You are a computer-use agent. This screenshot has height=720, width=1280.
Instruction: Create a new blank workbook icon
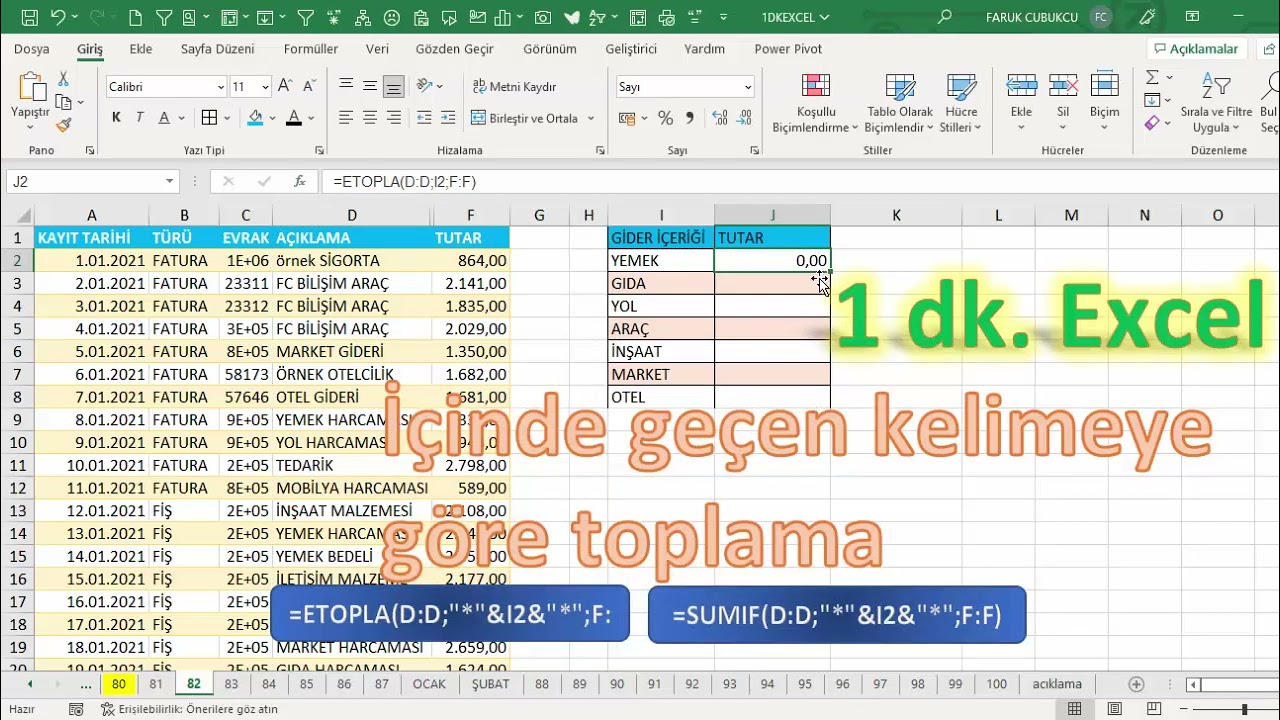(x=136, y=17)
